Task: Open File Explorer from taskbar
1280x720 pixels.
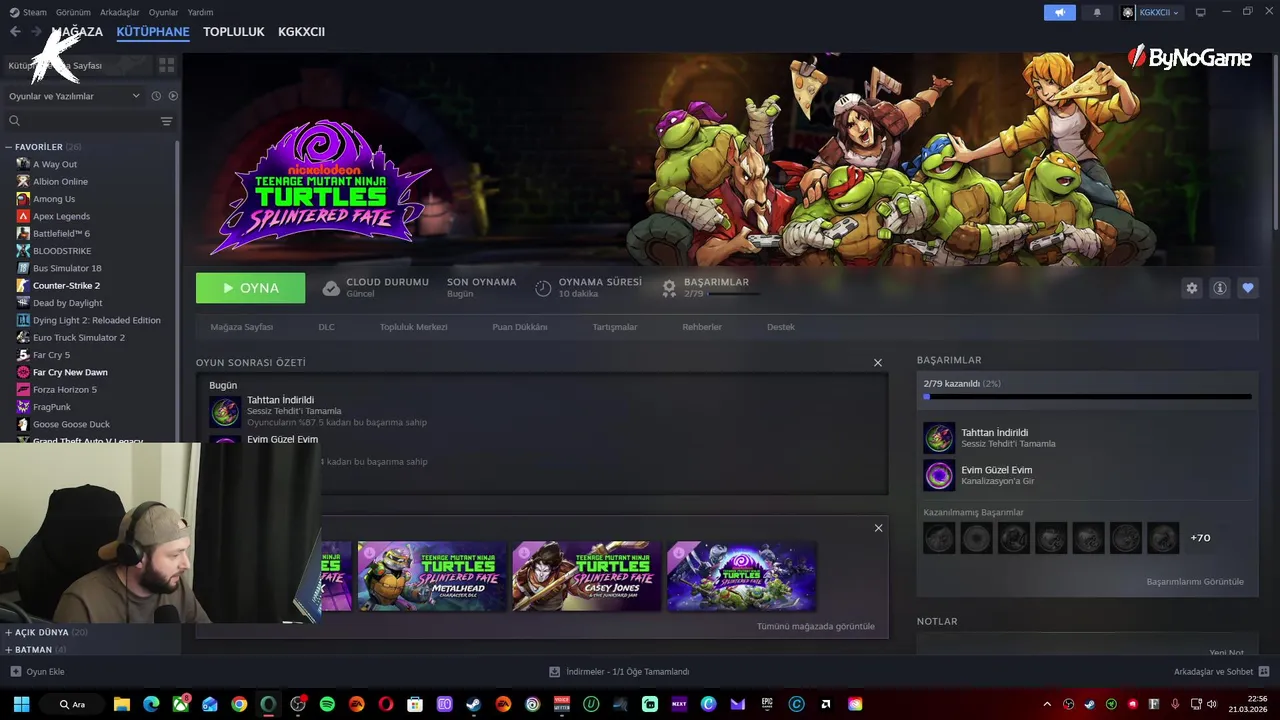Action: click(122, 704)
